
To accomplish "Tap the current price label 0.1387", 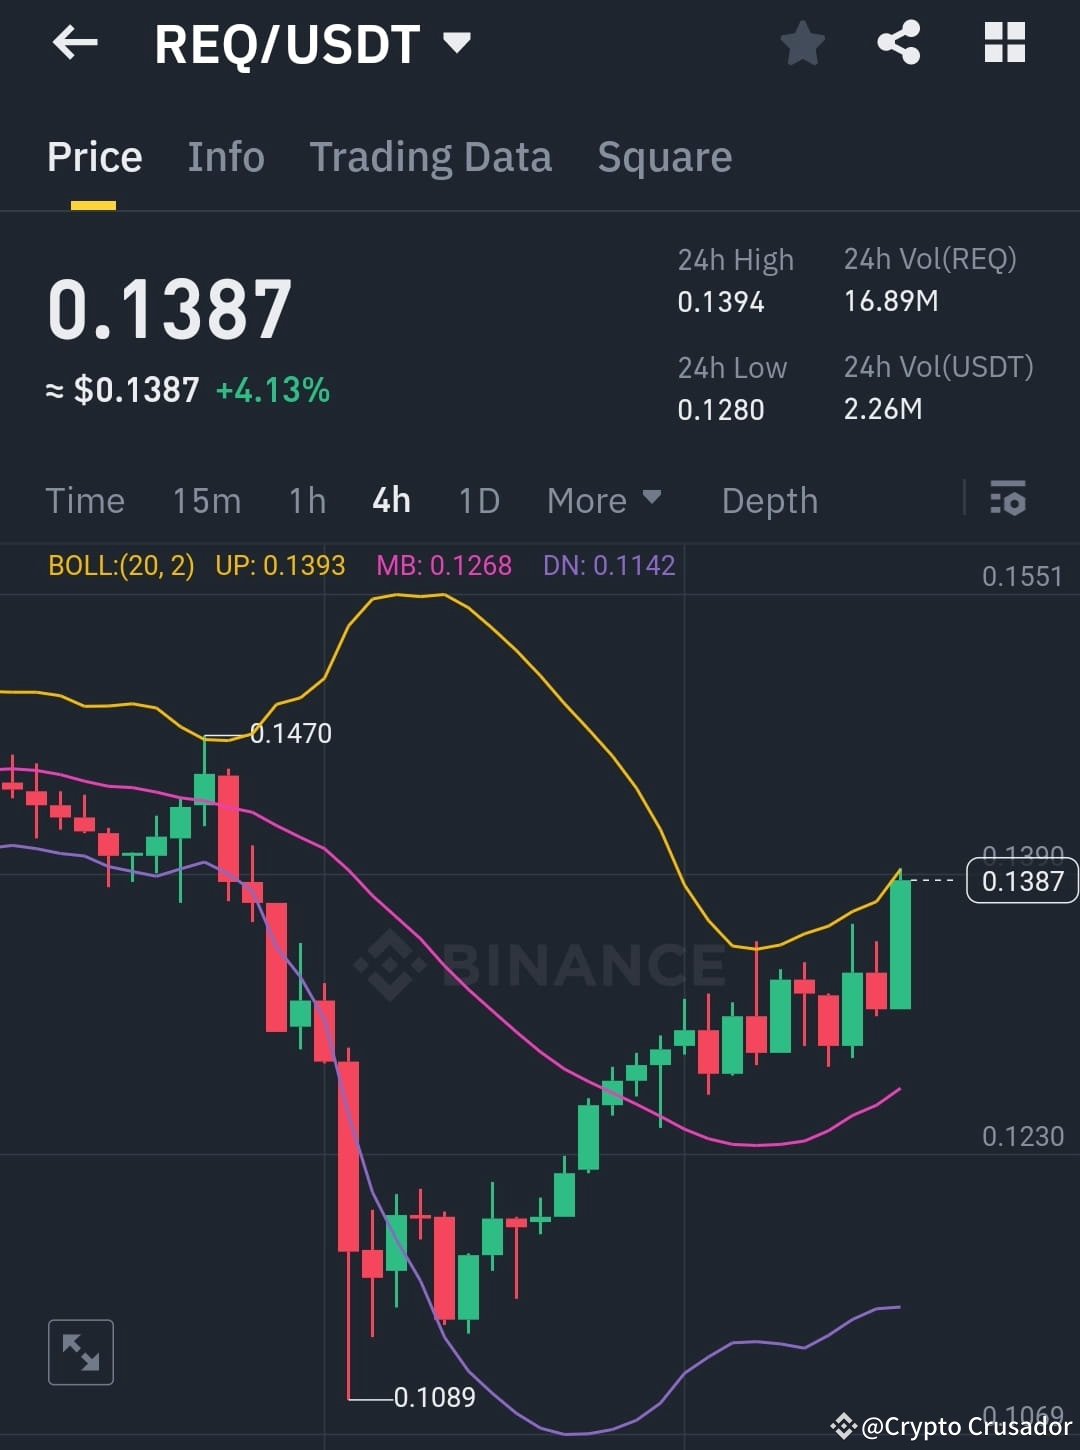I will click(x=1021, y=880).
